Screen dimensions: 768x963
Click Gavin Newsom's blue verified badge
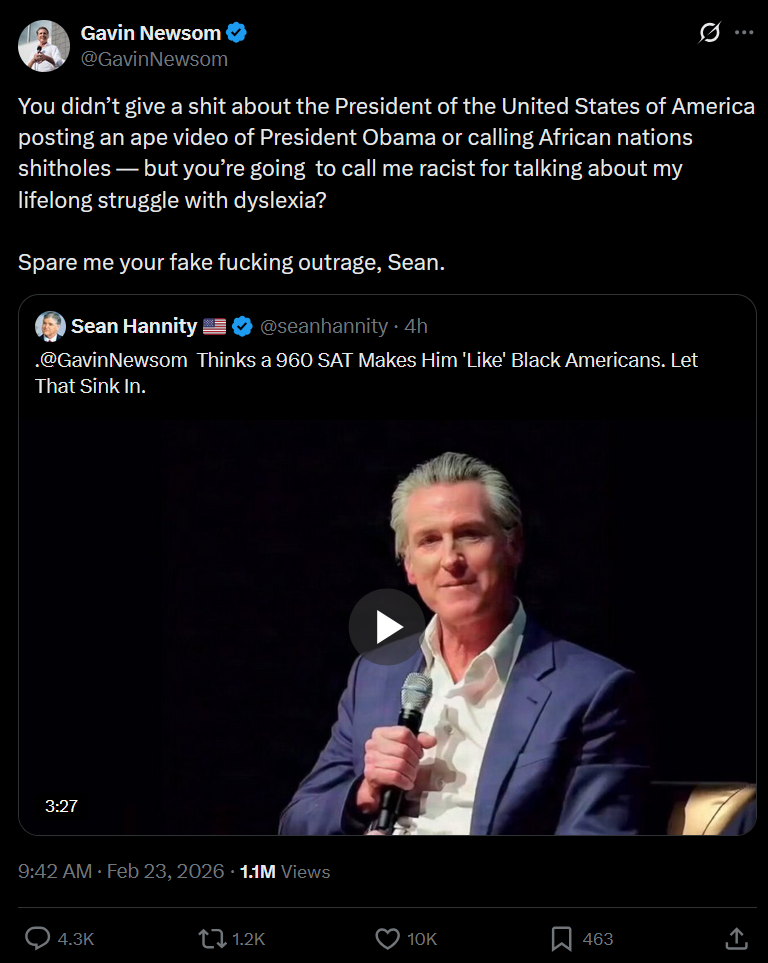pos(236,33)
